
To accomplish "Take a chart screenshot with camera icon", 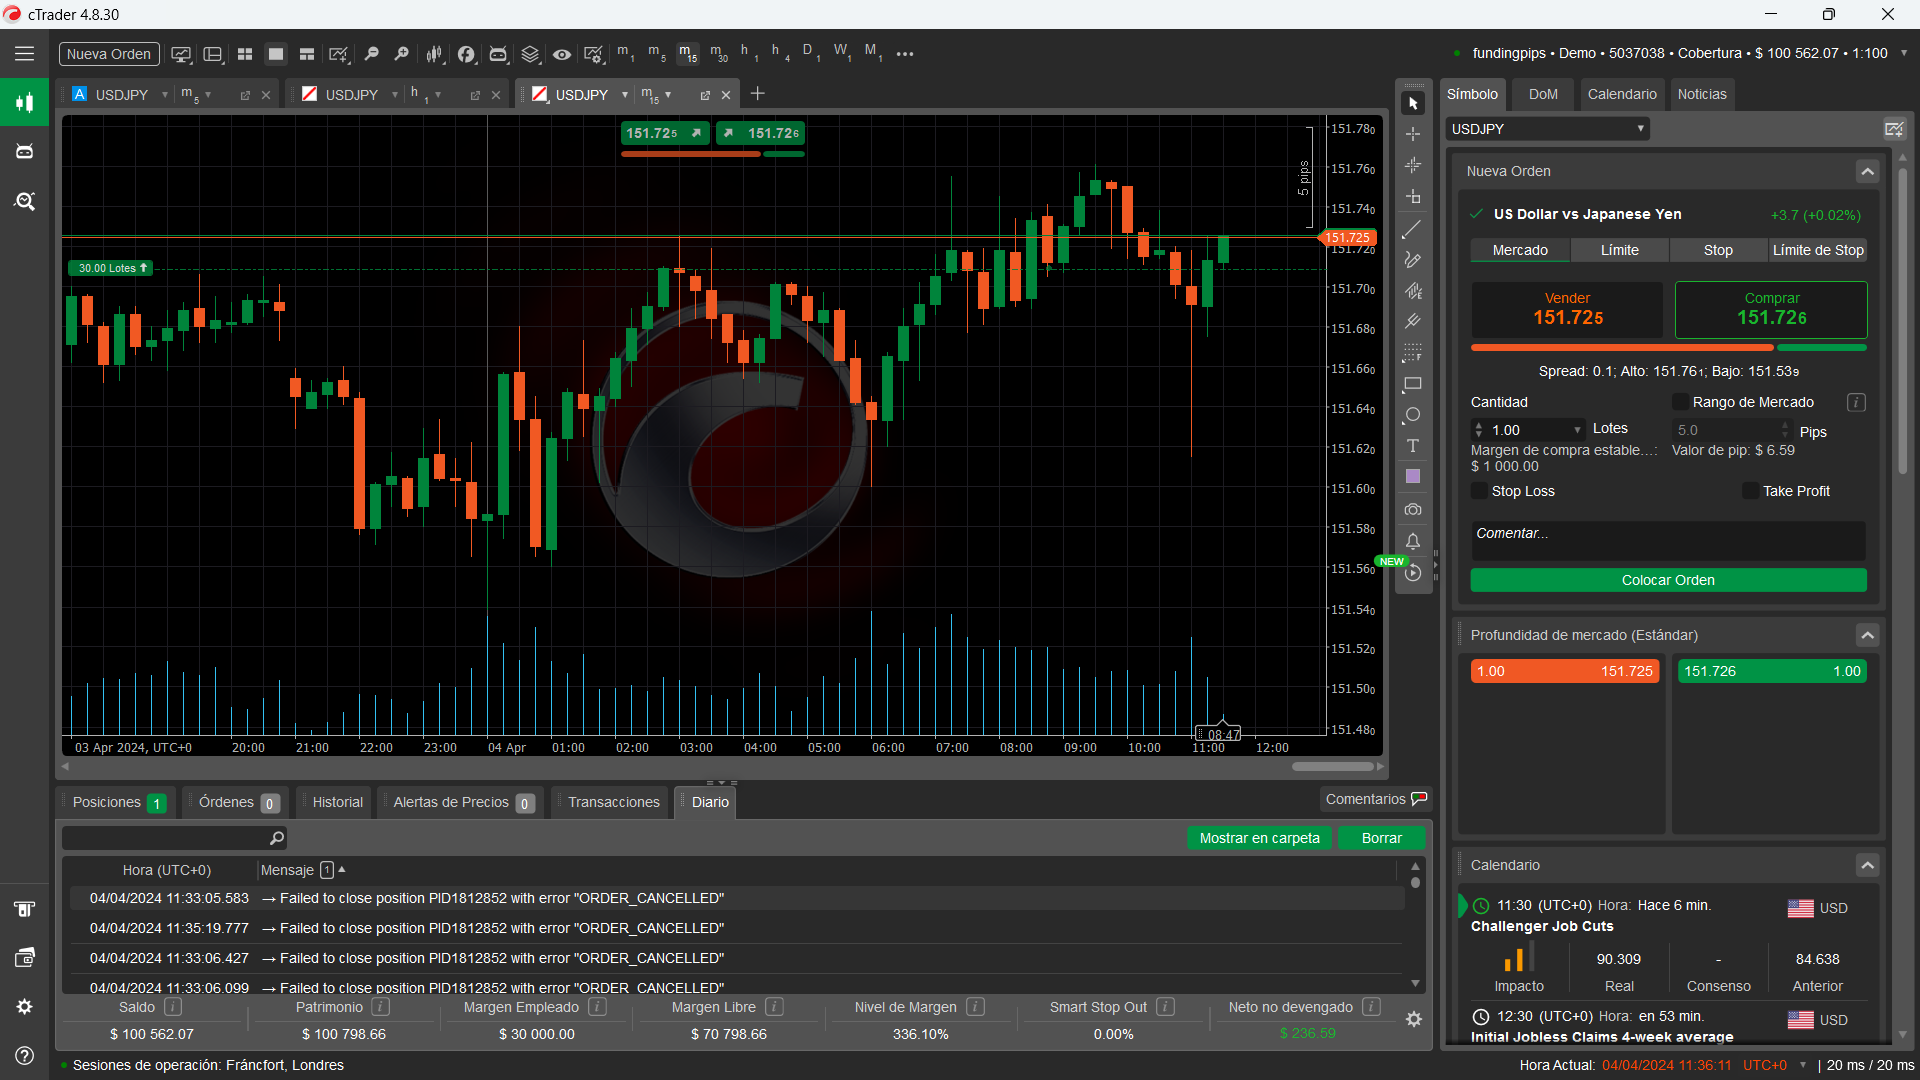I will 1413,510.
